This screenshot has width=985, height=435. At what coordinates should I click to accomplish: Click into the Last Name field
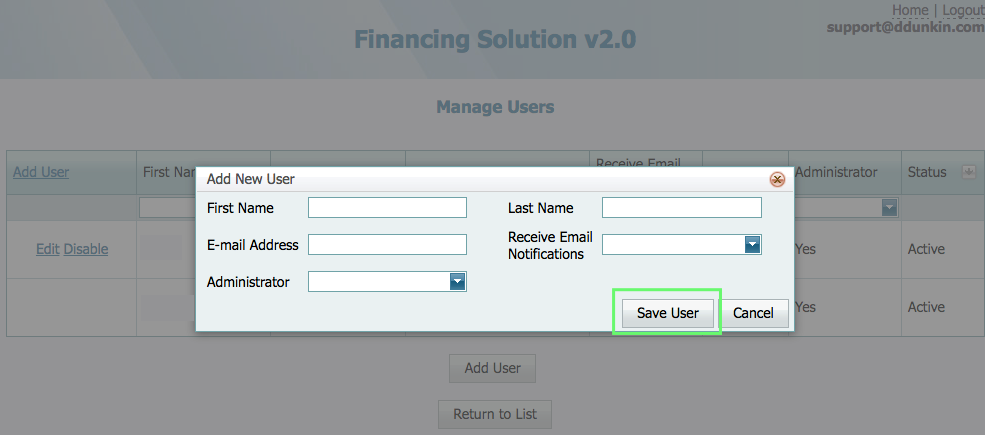click(681, 208)
